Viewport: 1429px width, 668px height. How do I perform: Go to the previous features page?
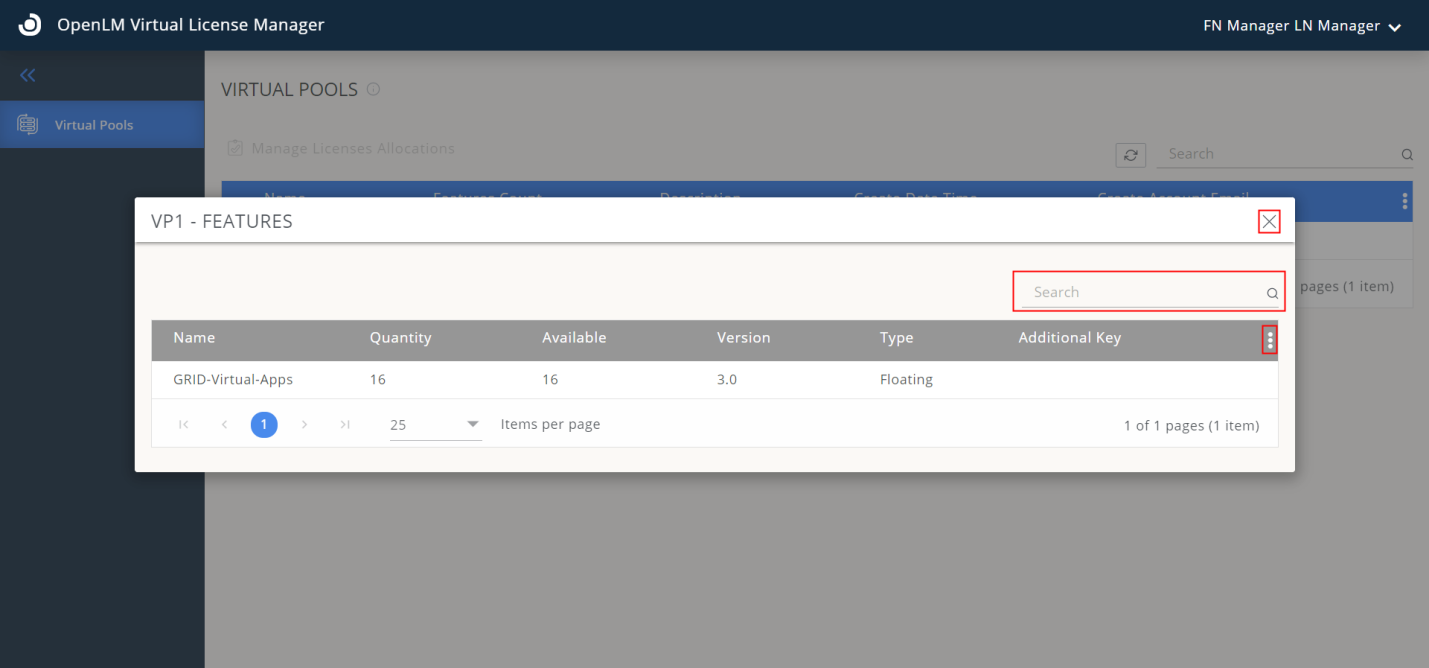click(x=224, y=425)
